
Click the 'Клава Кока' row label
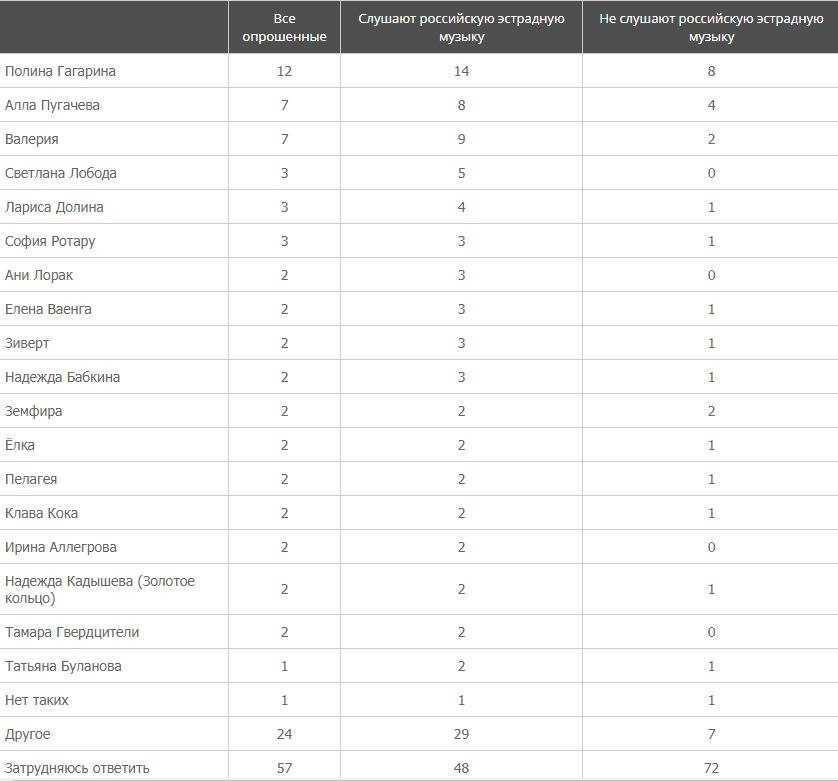[x=41, y=513]
